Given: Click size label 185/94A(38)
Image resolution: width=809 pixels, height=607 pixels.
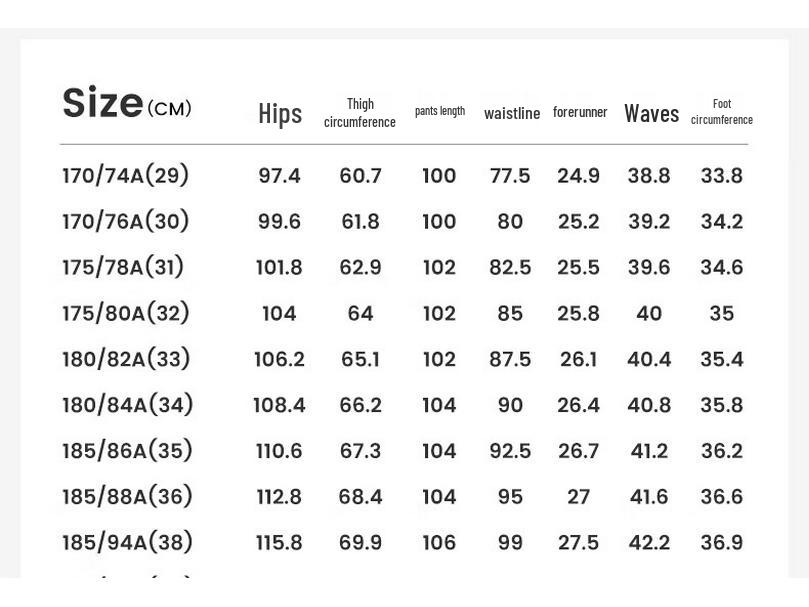Looking at the screenshot, I should [127, 543].
